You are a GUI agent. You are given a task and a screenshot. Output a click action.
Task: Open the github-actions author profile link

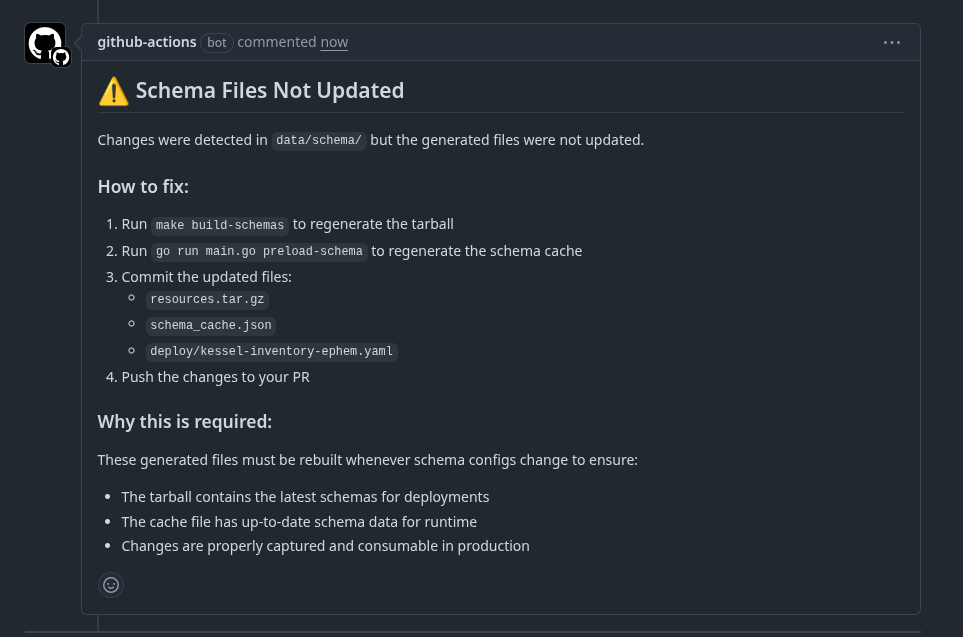point(147,42)
